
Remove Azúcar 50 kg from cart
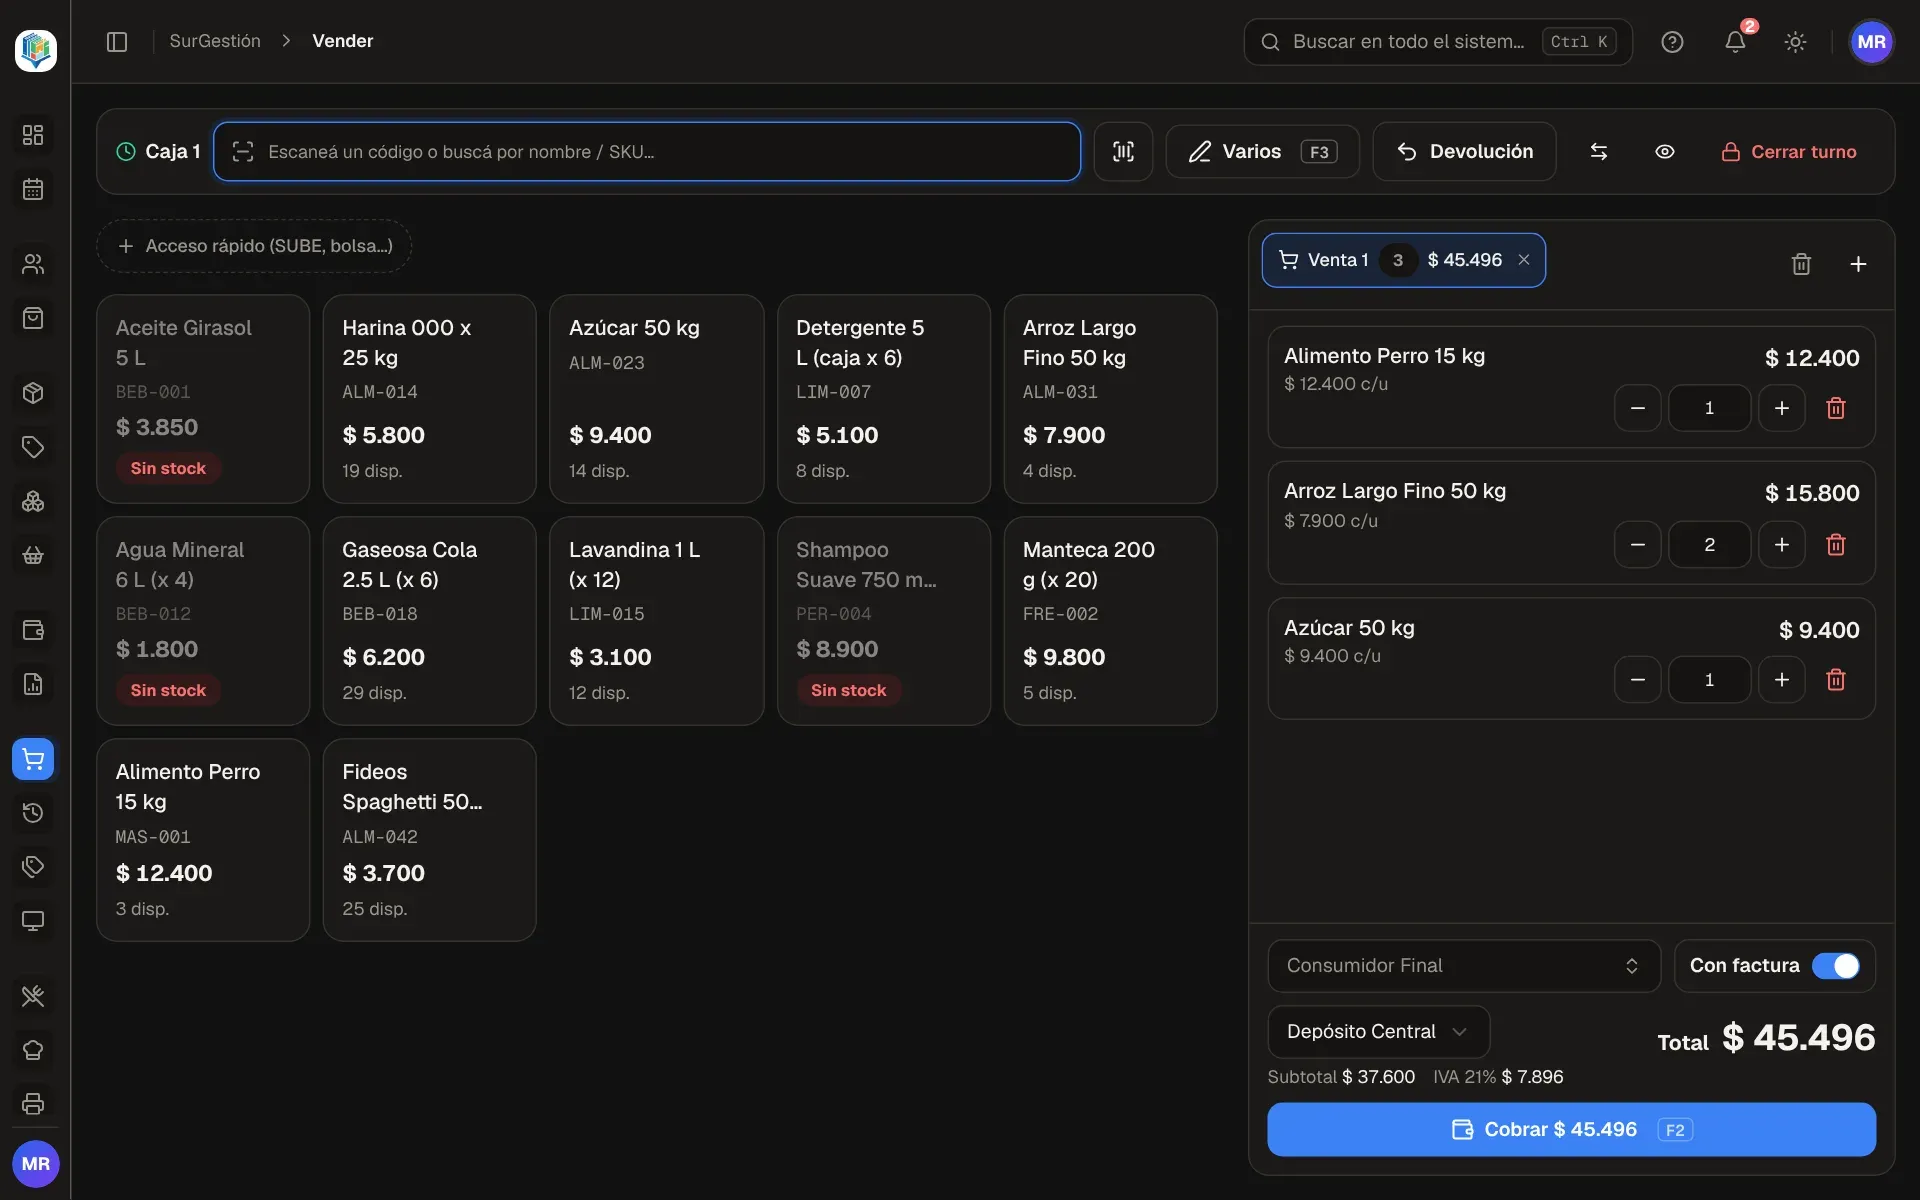[1836, 680]
